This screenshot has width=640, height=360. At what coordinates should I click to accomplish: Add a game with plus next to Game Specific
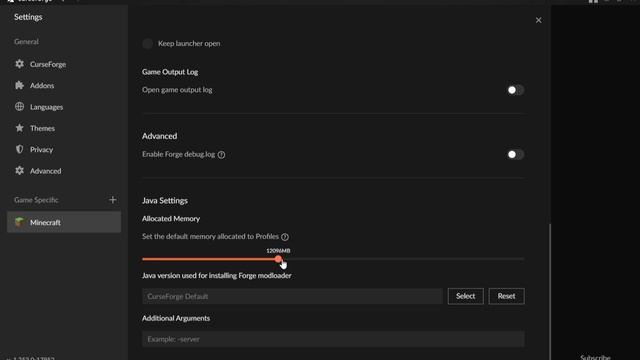point(113,200)
